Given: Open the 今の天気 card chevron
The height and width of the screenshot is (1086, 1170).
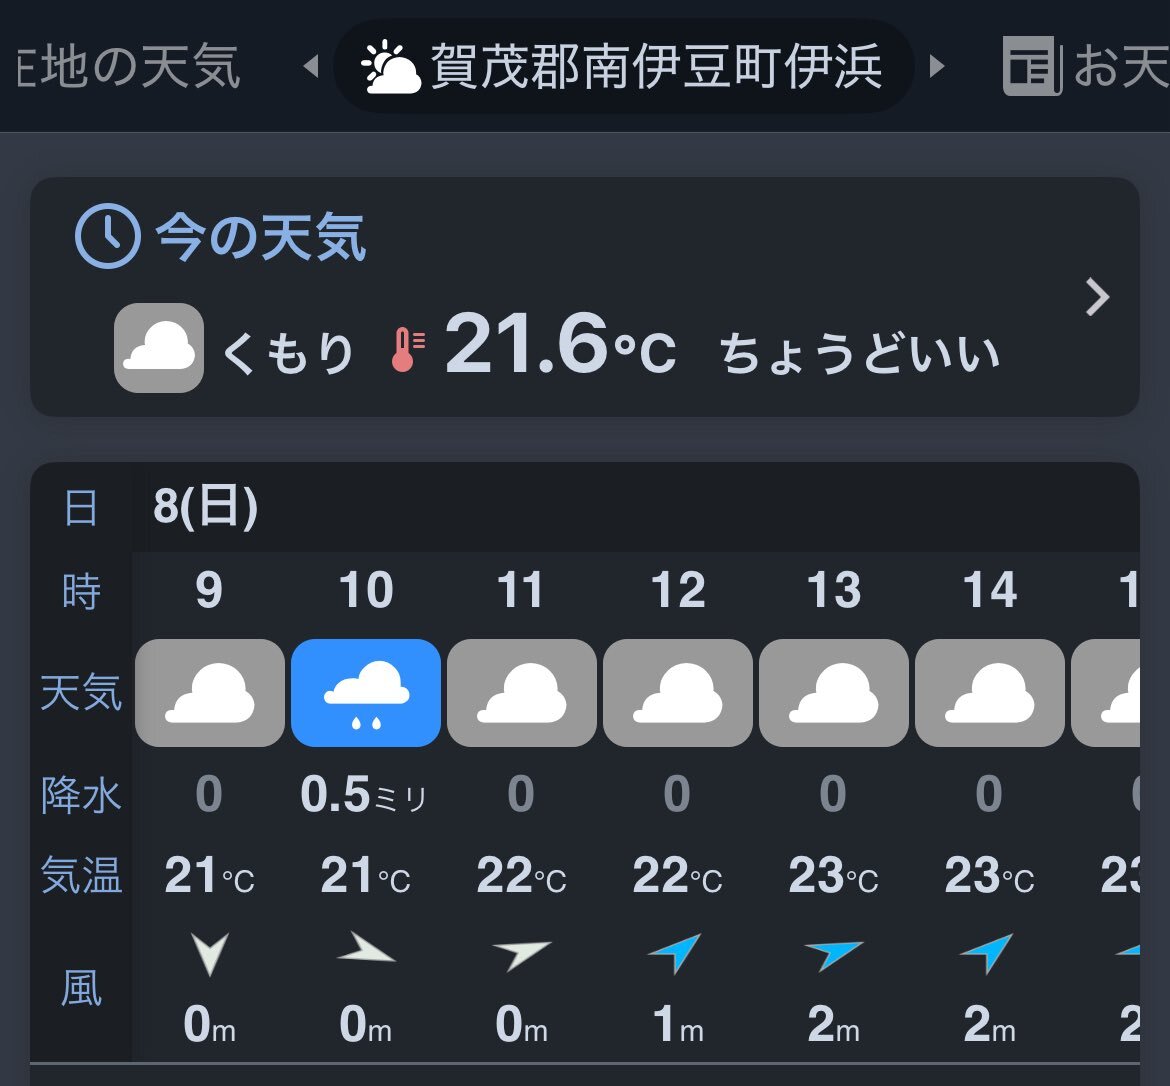Looking at the screenshot, I should click(1097, 298).
